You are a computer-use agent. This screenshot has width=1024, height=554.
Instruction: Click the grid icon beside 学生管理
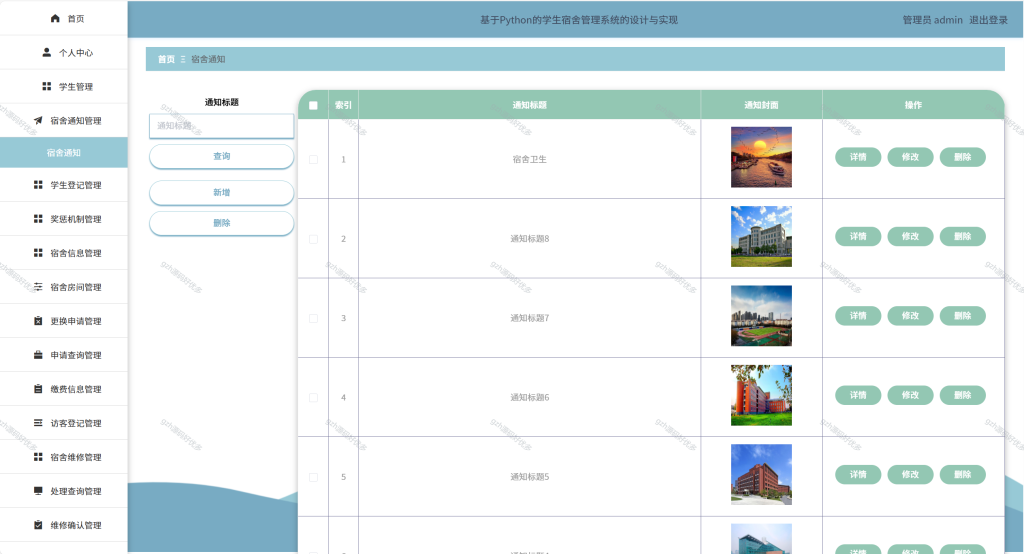coord(46,86)
